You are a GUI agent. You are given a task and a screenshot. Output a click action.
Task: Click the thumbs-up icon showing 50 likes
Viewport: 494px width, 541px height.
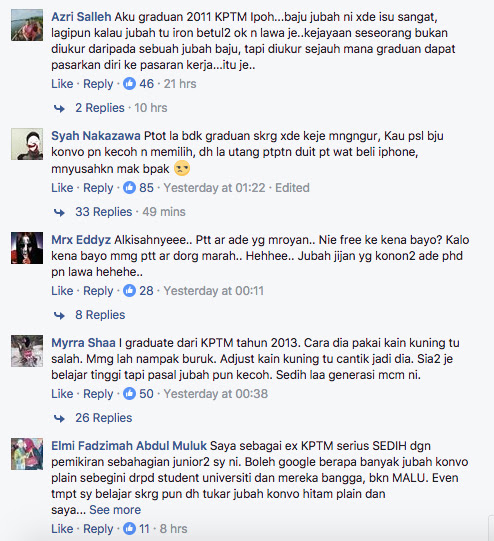[129, 393]
